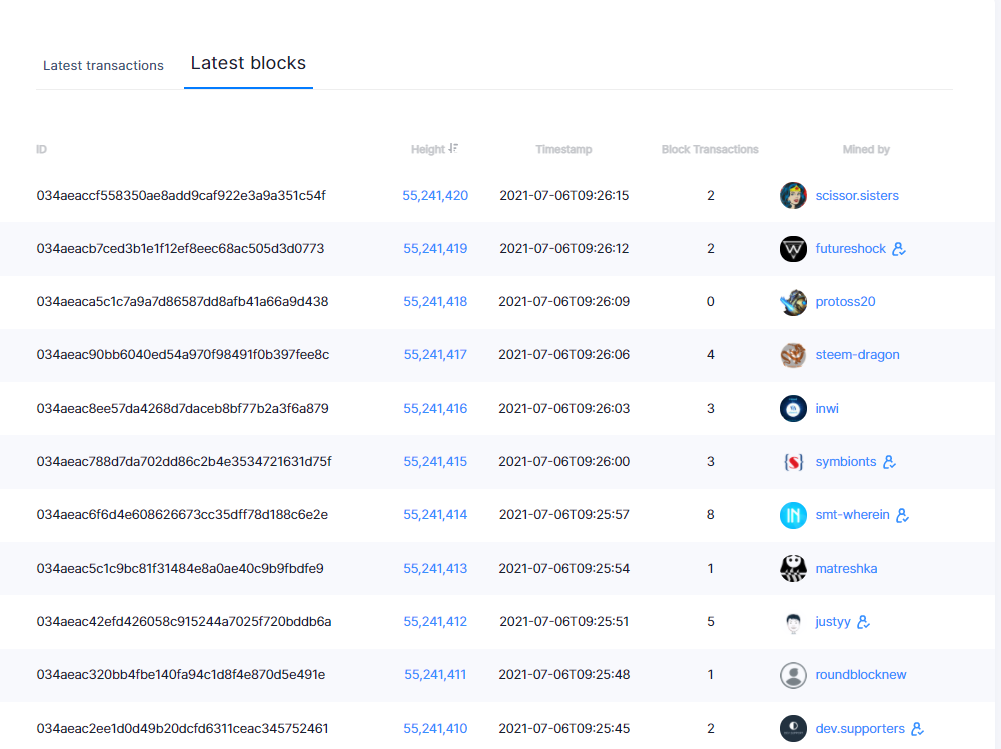
Task: Open scissor.sisters miner profile link
Action: point(857,195)
